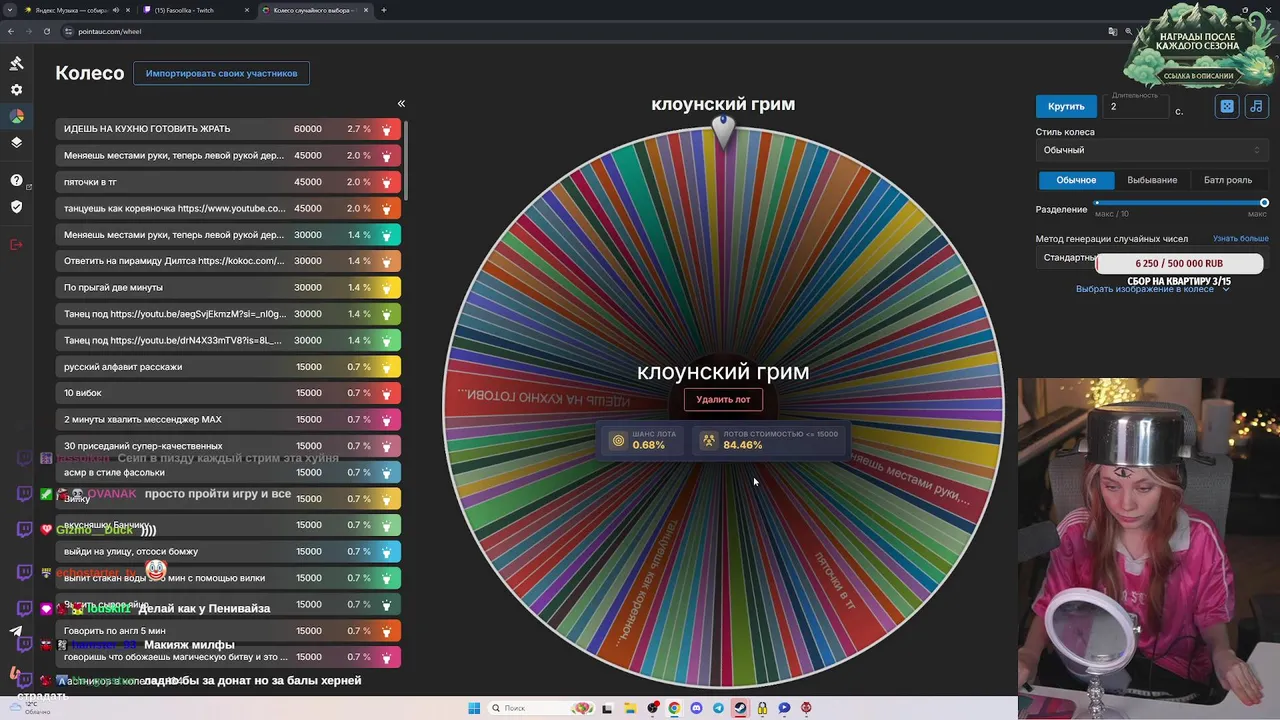This screenshot has width=1280, height=720.
Task: Open File Explorer from the taskbar
Action: (631, 708)
